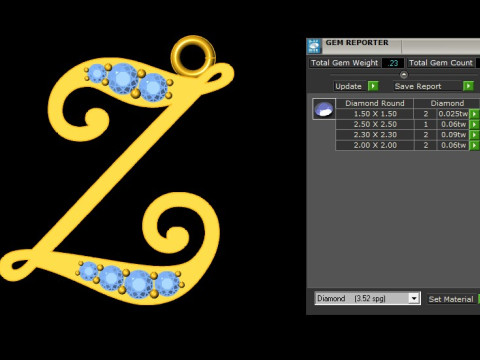Select the 2.50 X 2.50 size cell
Viewport: 480px width, 360px height.
point(375,124)
